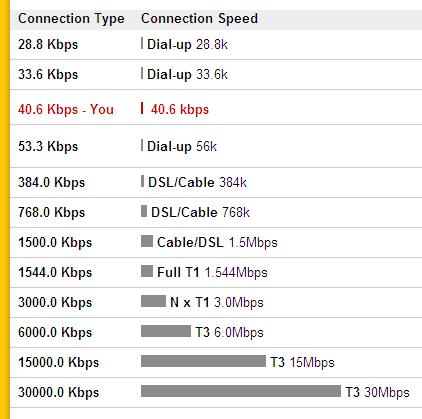Viewport: 422px width, 419px height.
Task: Click the Dial-up 28.8k label
Action: 187,45
